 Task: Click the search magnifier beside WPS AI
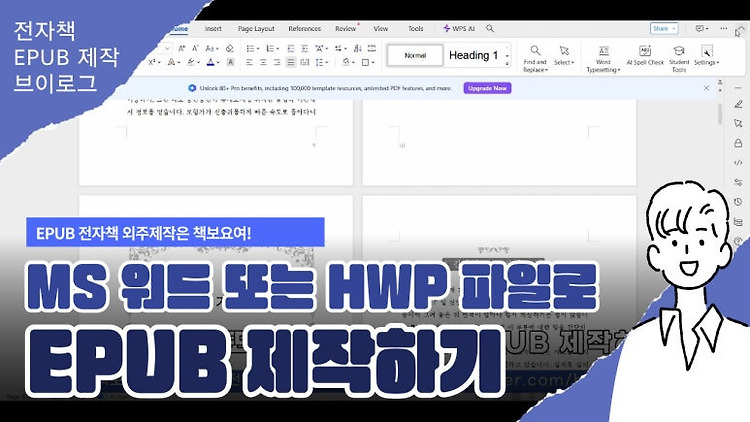coord(490,29)
